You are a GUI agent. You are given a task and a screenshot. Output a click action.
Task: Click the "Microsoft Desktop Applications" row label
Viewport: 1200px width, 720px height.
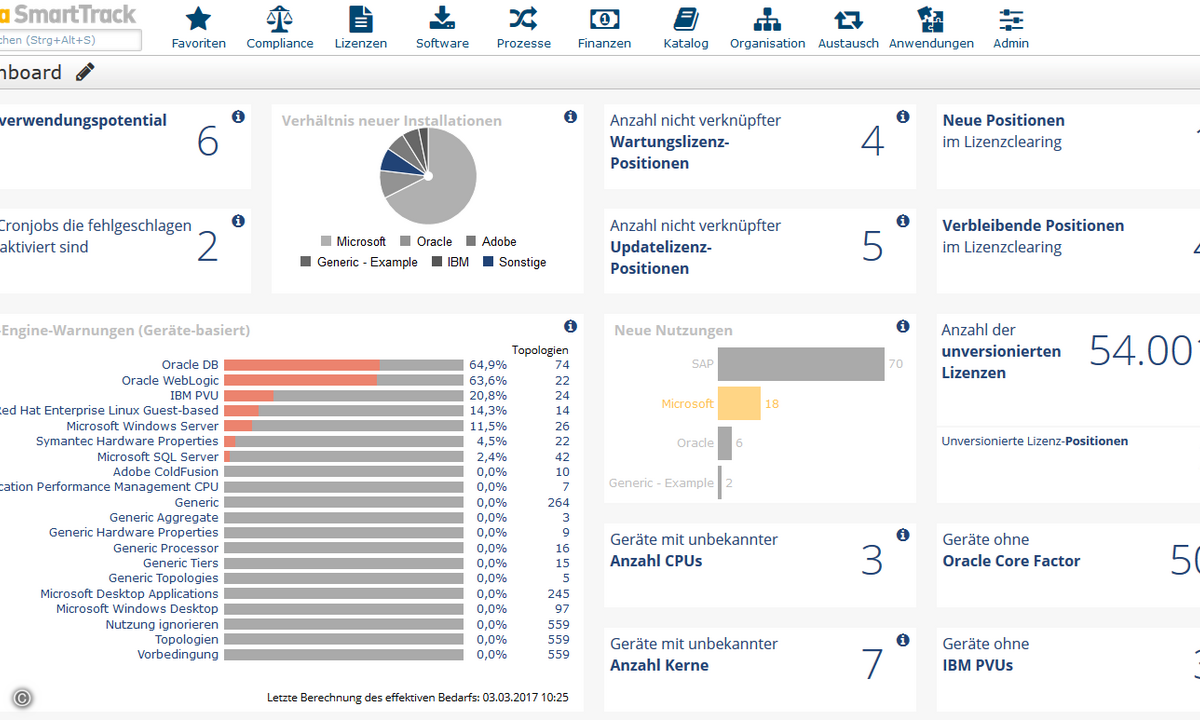click(129, 594)
